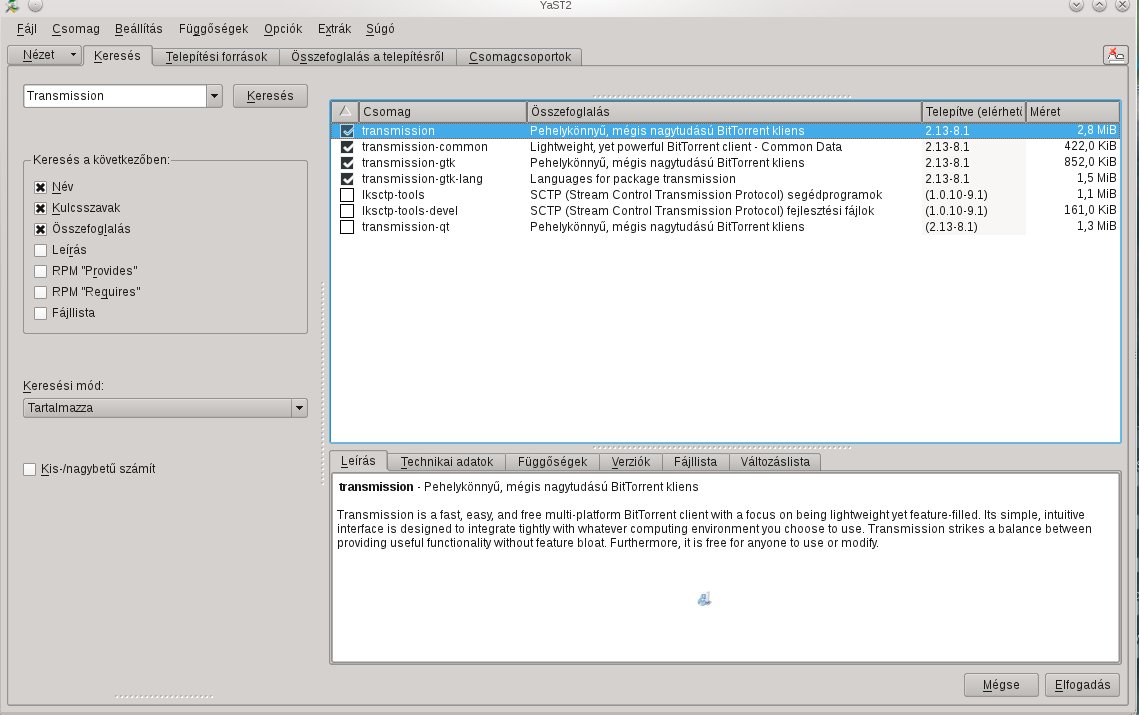Image resolution: width=1139 pixels, height=715 pixels.
Task: Enable the Fájllista search checkbox
Action: click(41, 314)
